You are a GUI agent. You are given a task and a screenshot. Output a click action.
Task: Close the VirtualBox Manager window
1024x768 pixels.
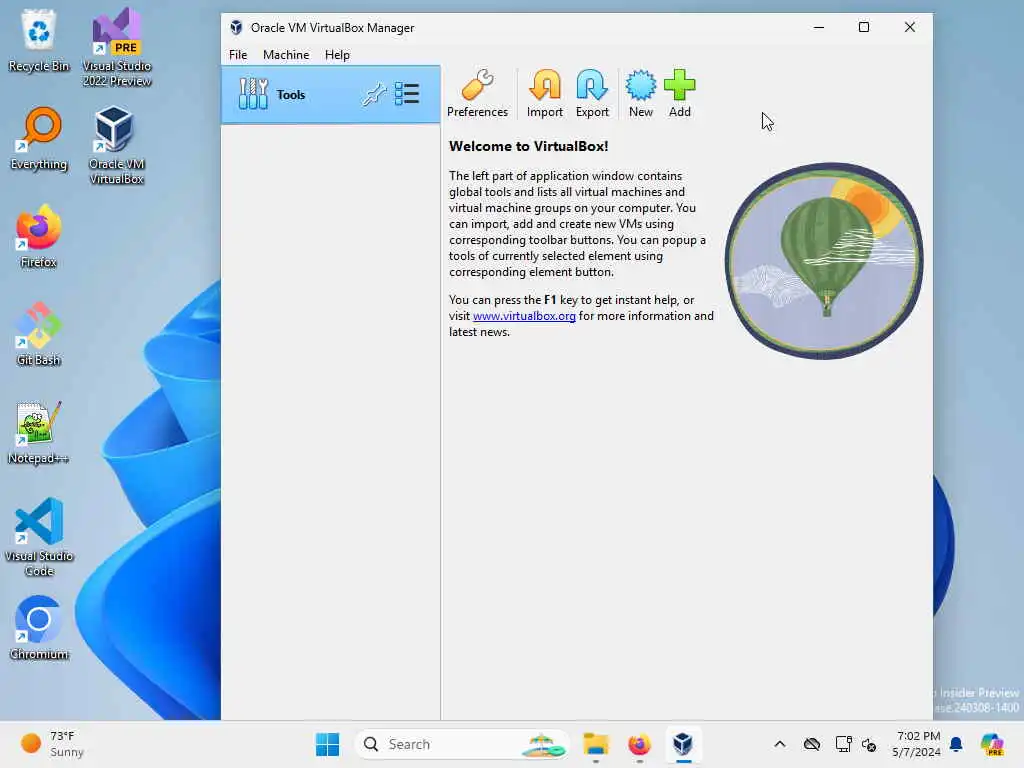pyautogui.click(x=910, y=27)
